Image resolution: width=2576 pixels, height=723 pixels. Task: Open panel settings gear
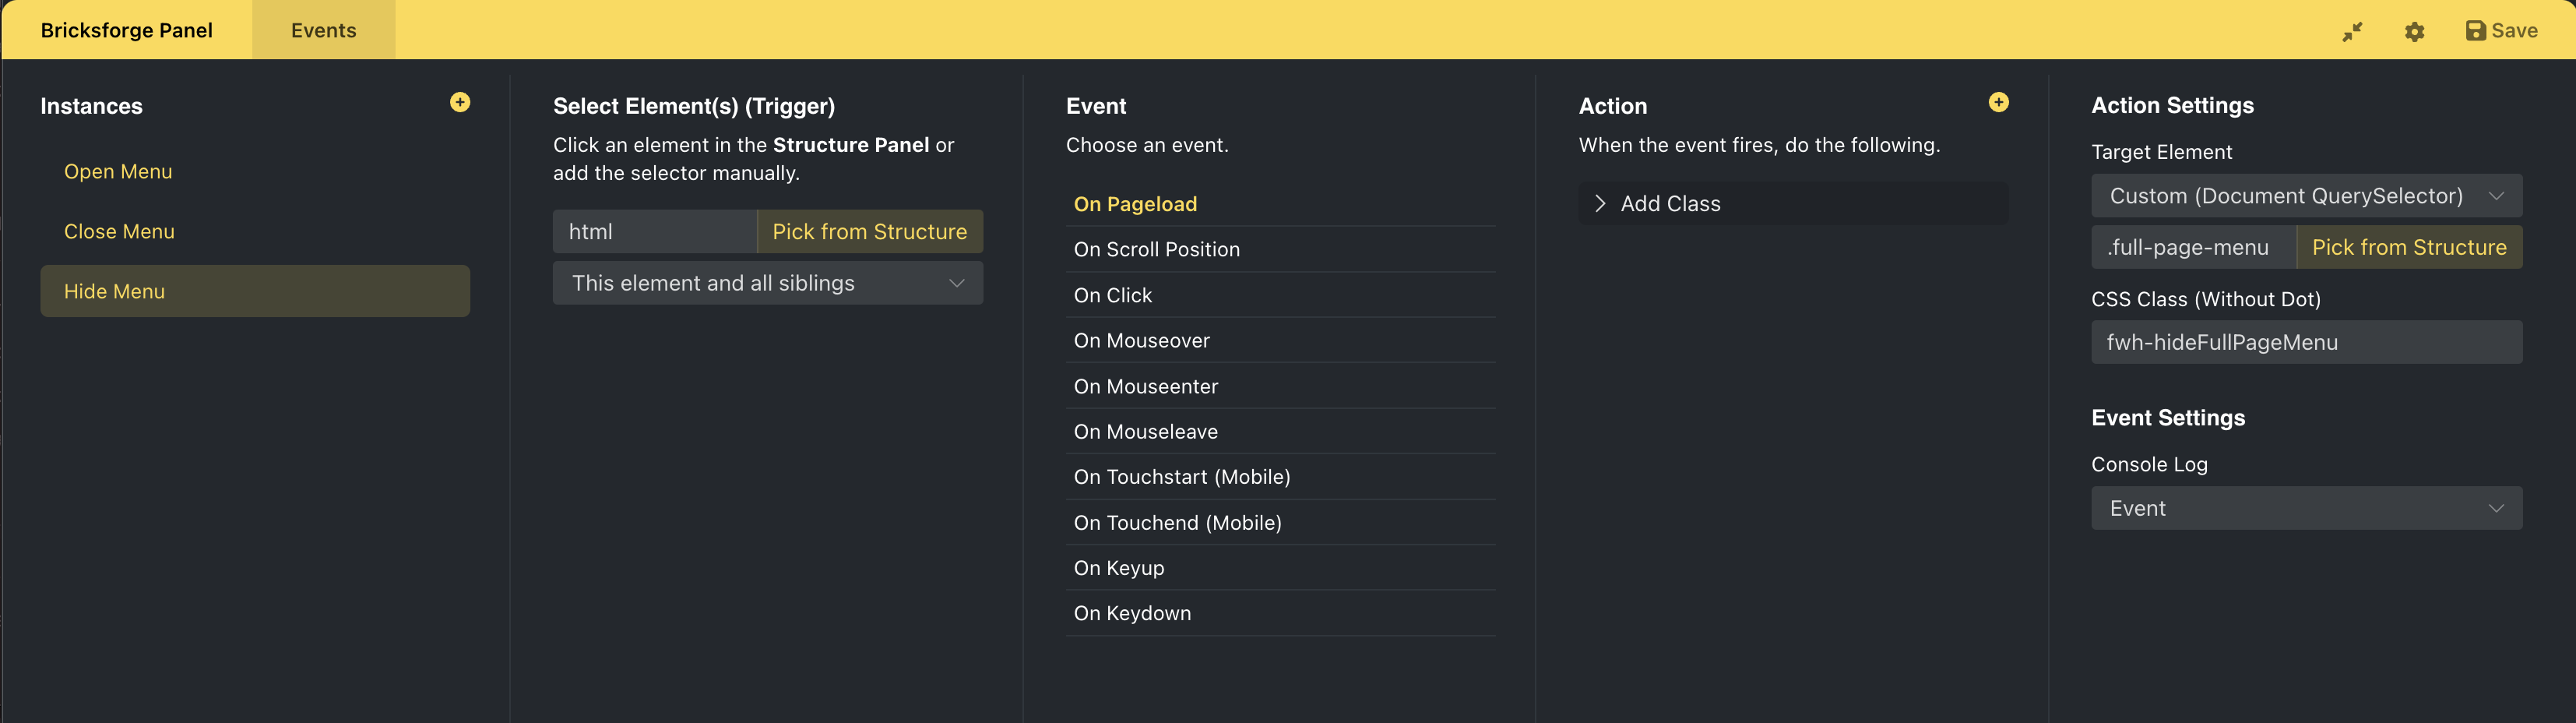point(2414,31)
